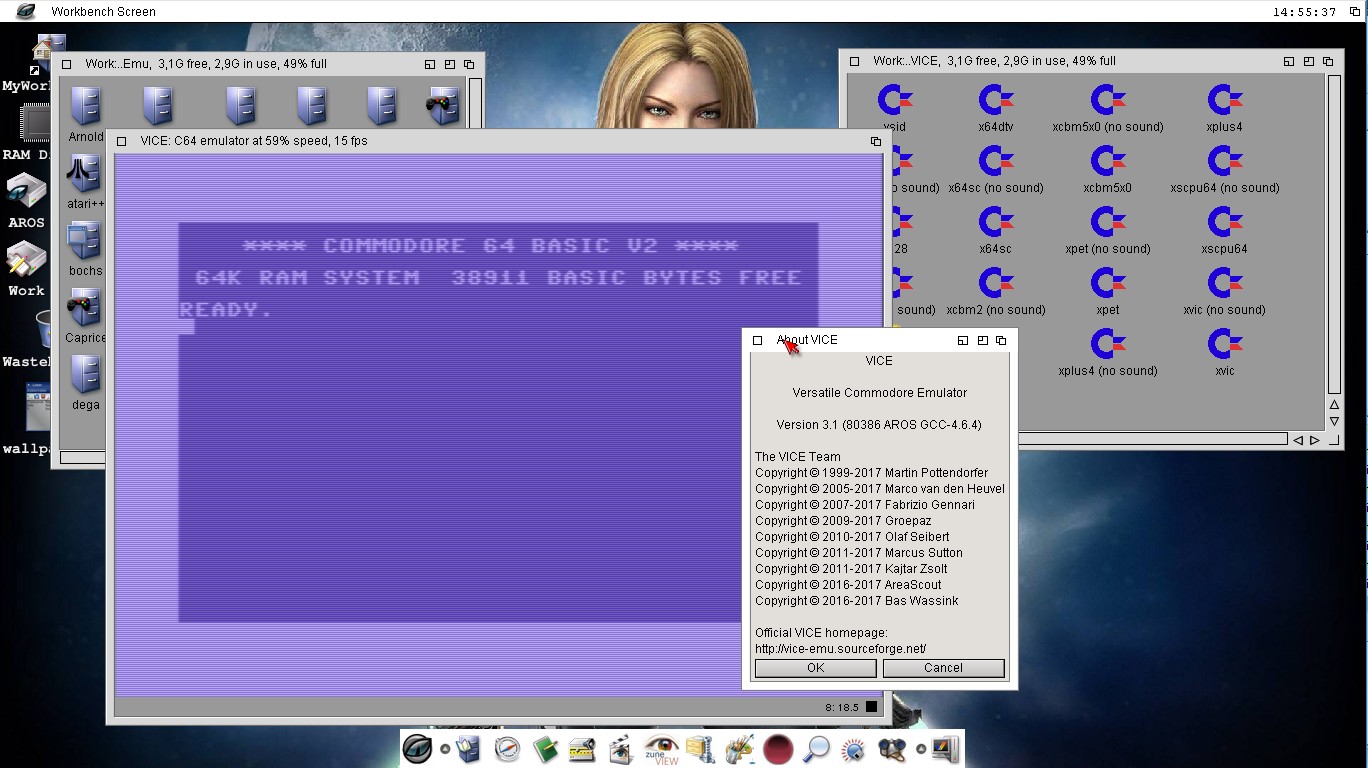Launch the binoculars dock icon
1368x768 pixels.
coord(891,748)
